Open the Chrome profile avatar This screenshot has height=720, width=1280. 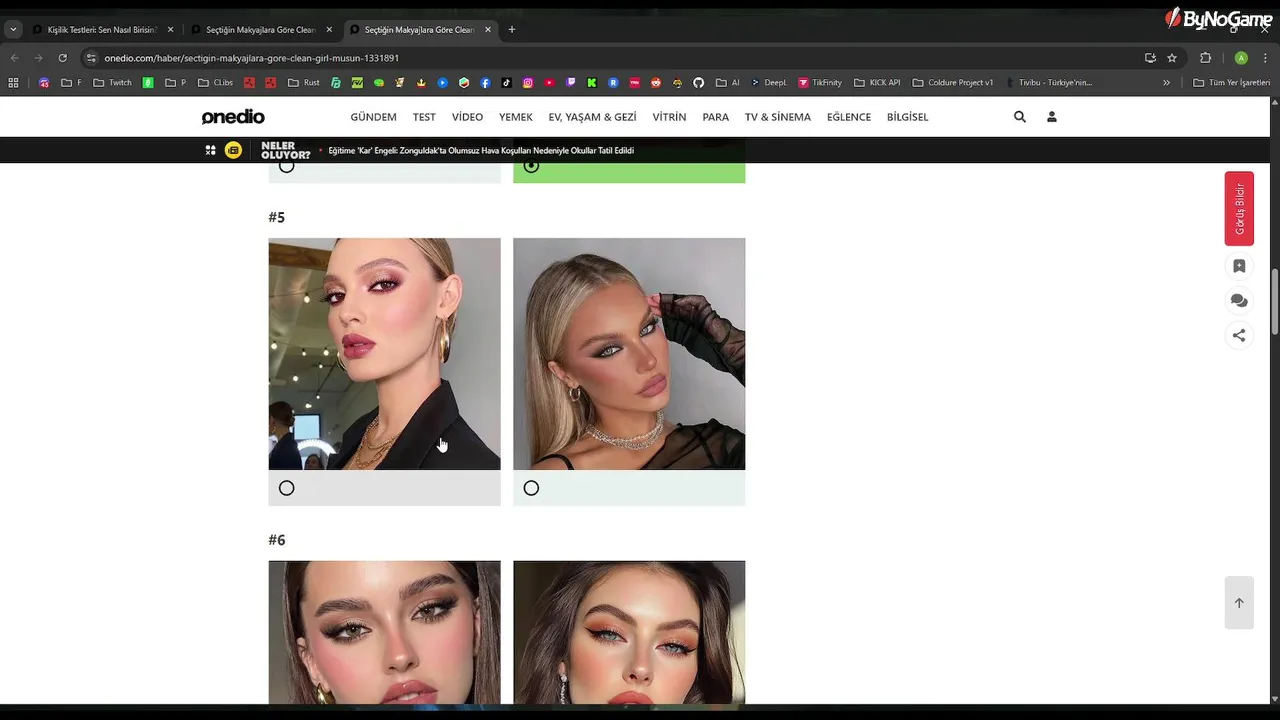1241,58
